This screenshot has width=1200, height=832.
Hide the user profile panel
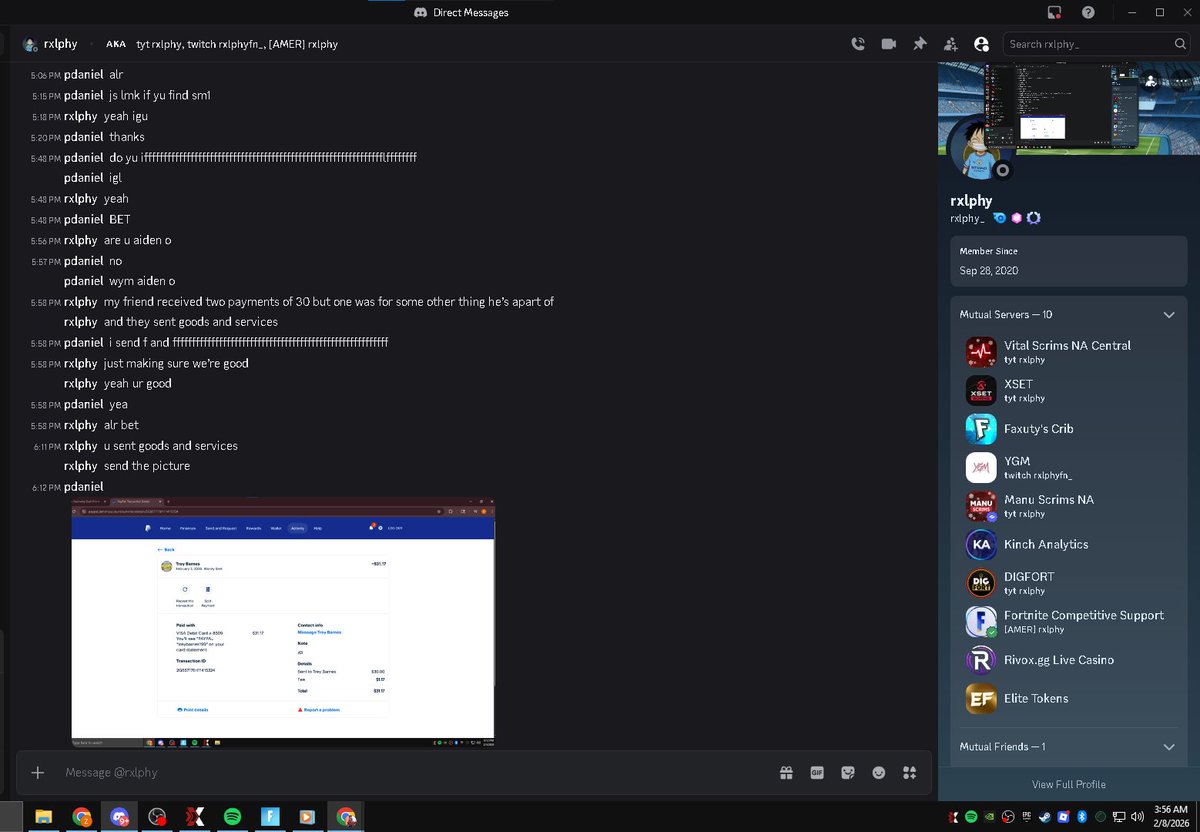coord(981,44)
